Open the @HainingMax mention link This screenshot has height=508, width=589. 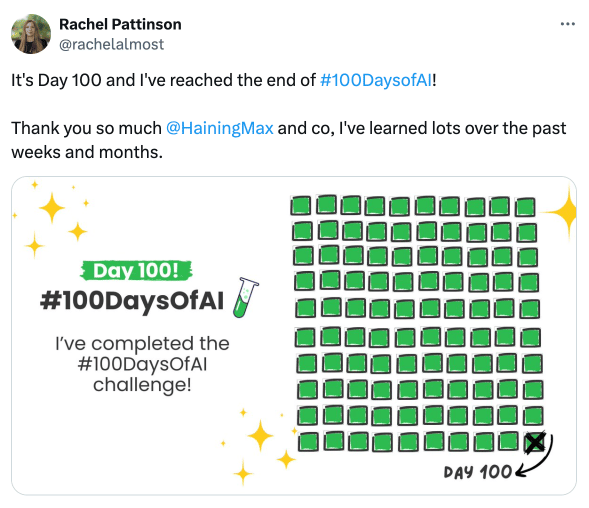[219, 128]
